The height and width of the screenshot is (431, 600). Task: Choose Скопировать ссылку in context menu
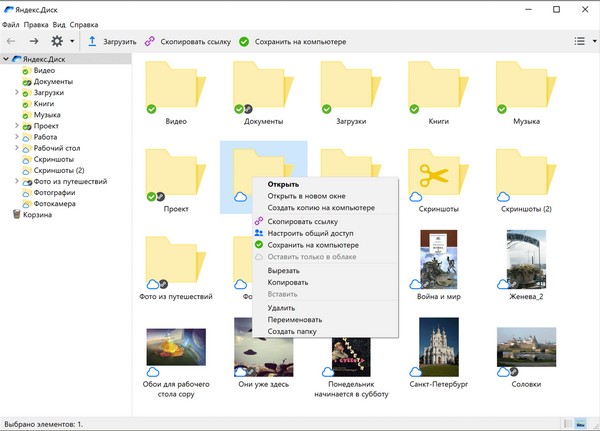pyautogui.click(x=325, y=221)
